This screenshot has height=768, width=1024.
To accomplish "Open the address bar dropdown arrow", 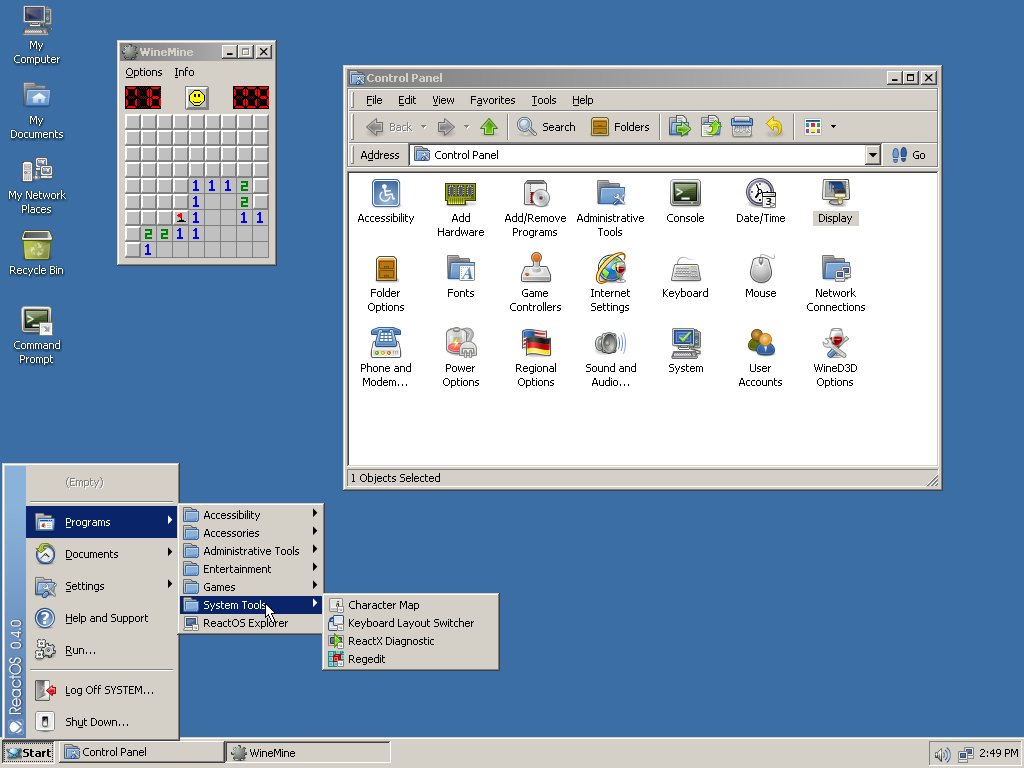I will click(x=872, y=155).
